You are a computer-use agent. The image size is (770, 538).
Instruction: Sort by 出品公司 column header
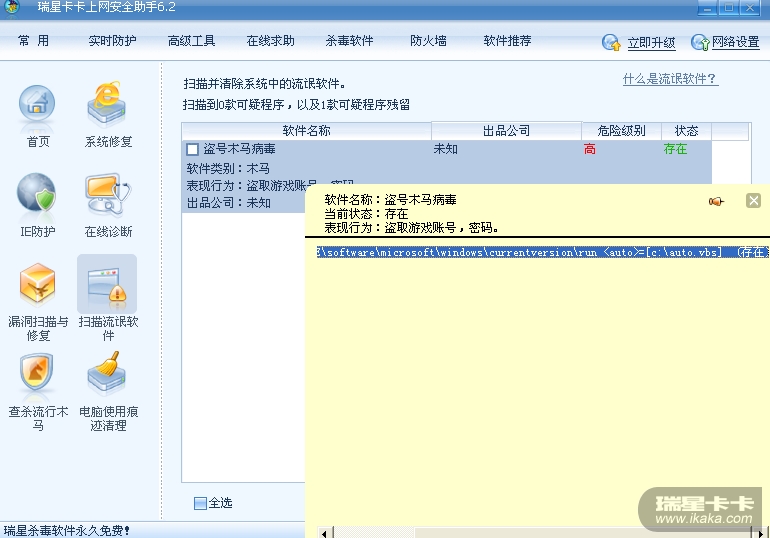506,131
